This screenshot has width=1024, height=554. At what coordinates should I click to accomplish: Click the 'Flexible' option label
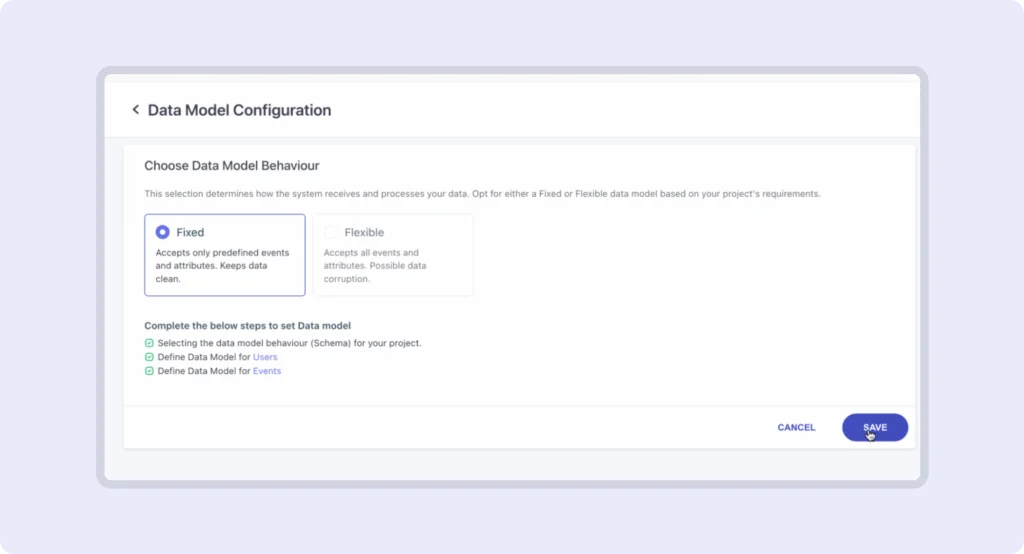coord(364,232)
